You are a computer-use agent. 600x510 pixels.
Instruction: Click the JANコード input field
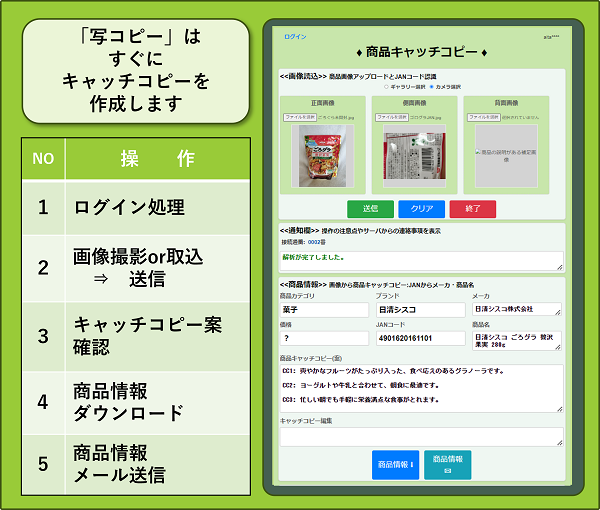pyautogui.click(x=420, y=339)
